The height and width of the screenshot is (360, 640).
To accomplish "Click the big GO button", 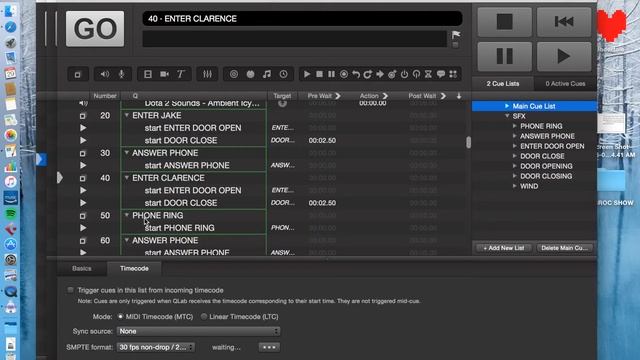I will [95, 29].
